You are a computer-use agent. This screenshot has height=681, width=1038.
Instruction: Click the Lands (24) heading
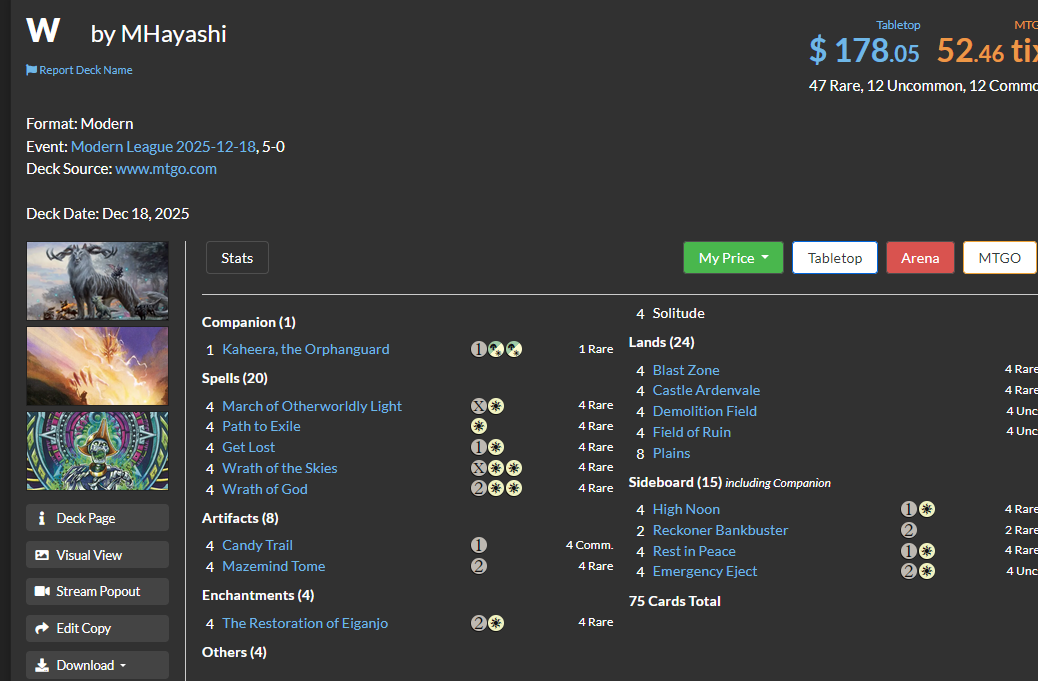661,342
